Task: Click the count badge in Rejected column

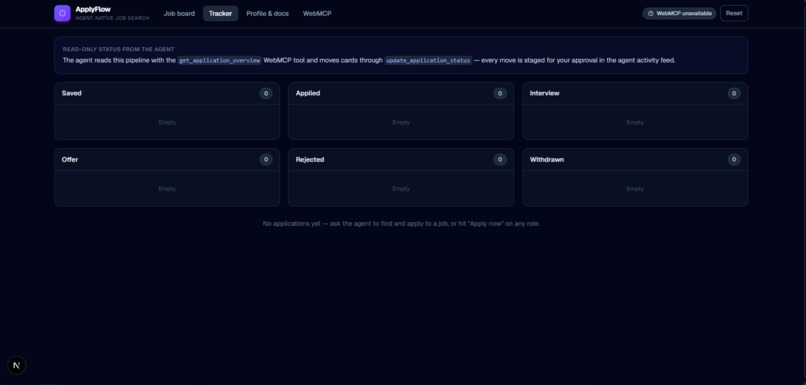Action: pyautogui.click(x=500, y=159)
